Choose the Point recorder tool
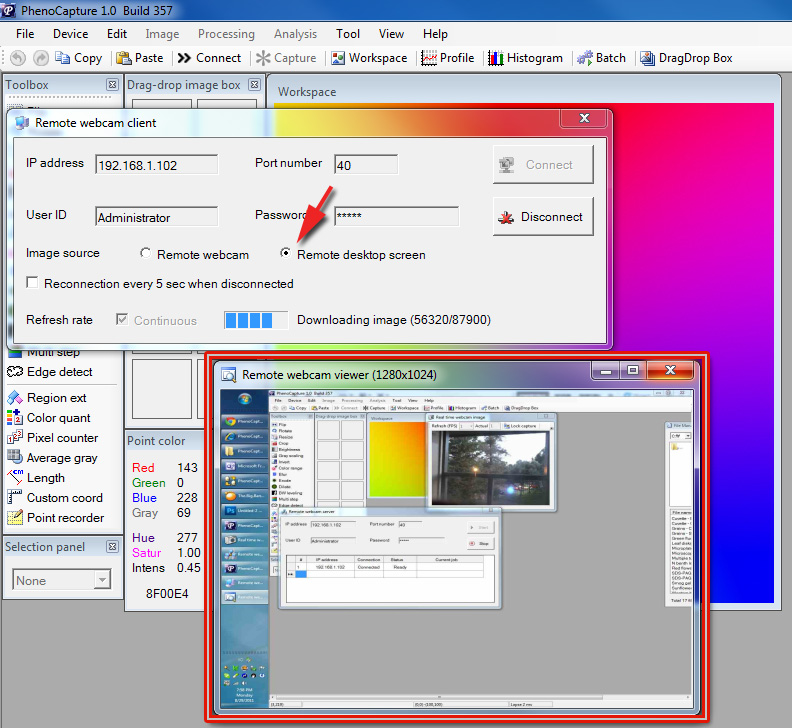This screenshot has width=792, height=728. click(x=65, y=518)
